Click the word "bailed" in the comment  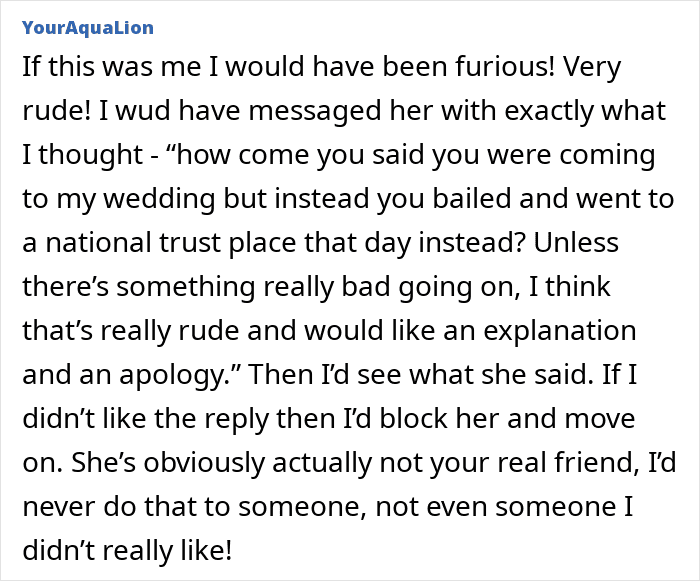point(491,197)
